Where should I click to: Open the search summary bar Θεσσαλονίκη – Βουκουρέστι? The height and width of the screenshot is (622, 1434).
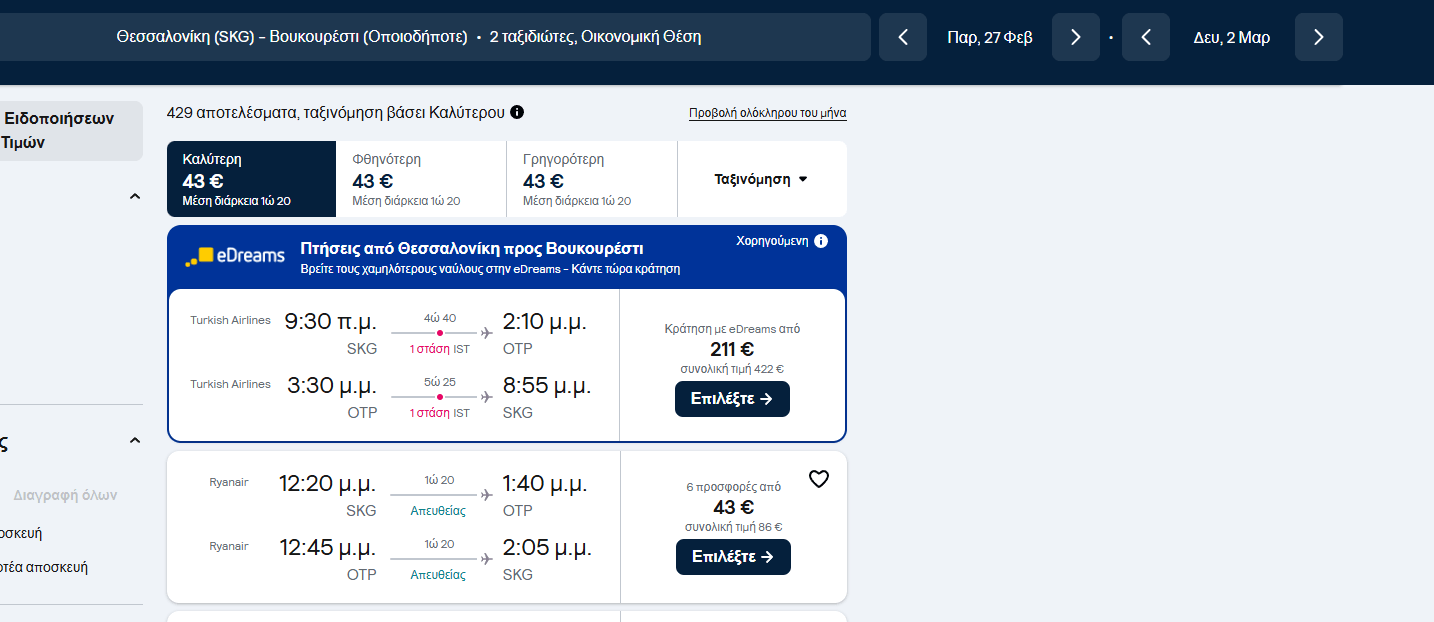408,38
